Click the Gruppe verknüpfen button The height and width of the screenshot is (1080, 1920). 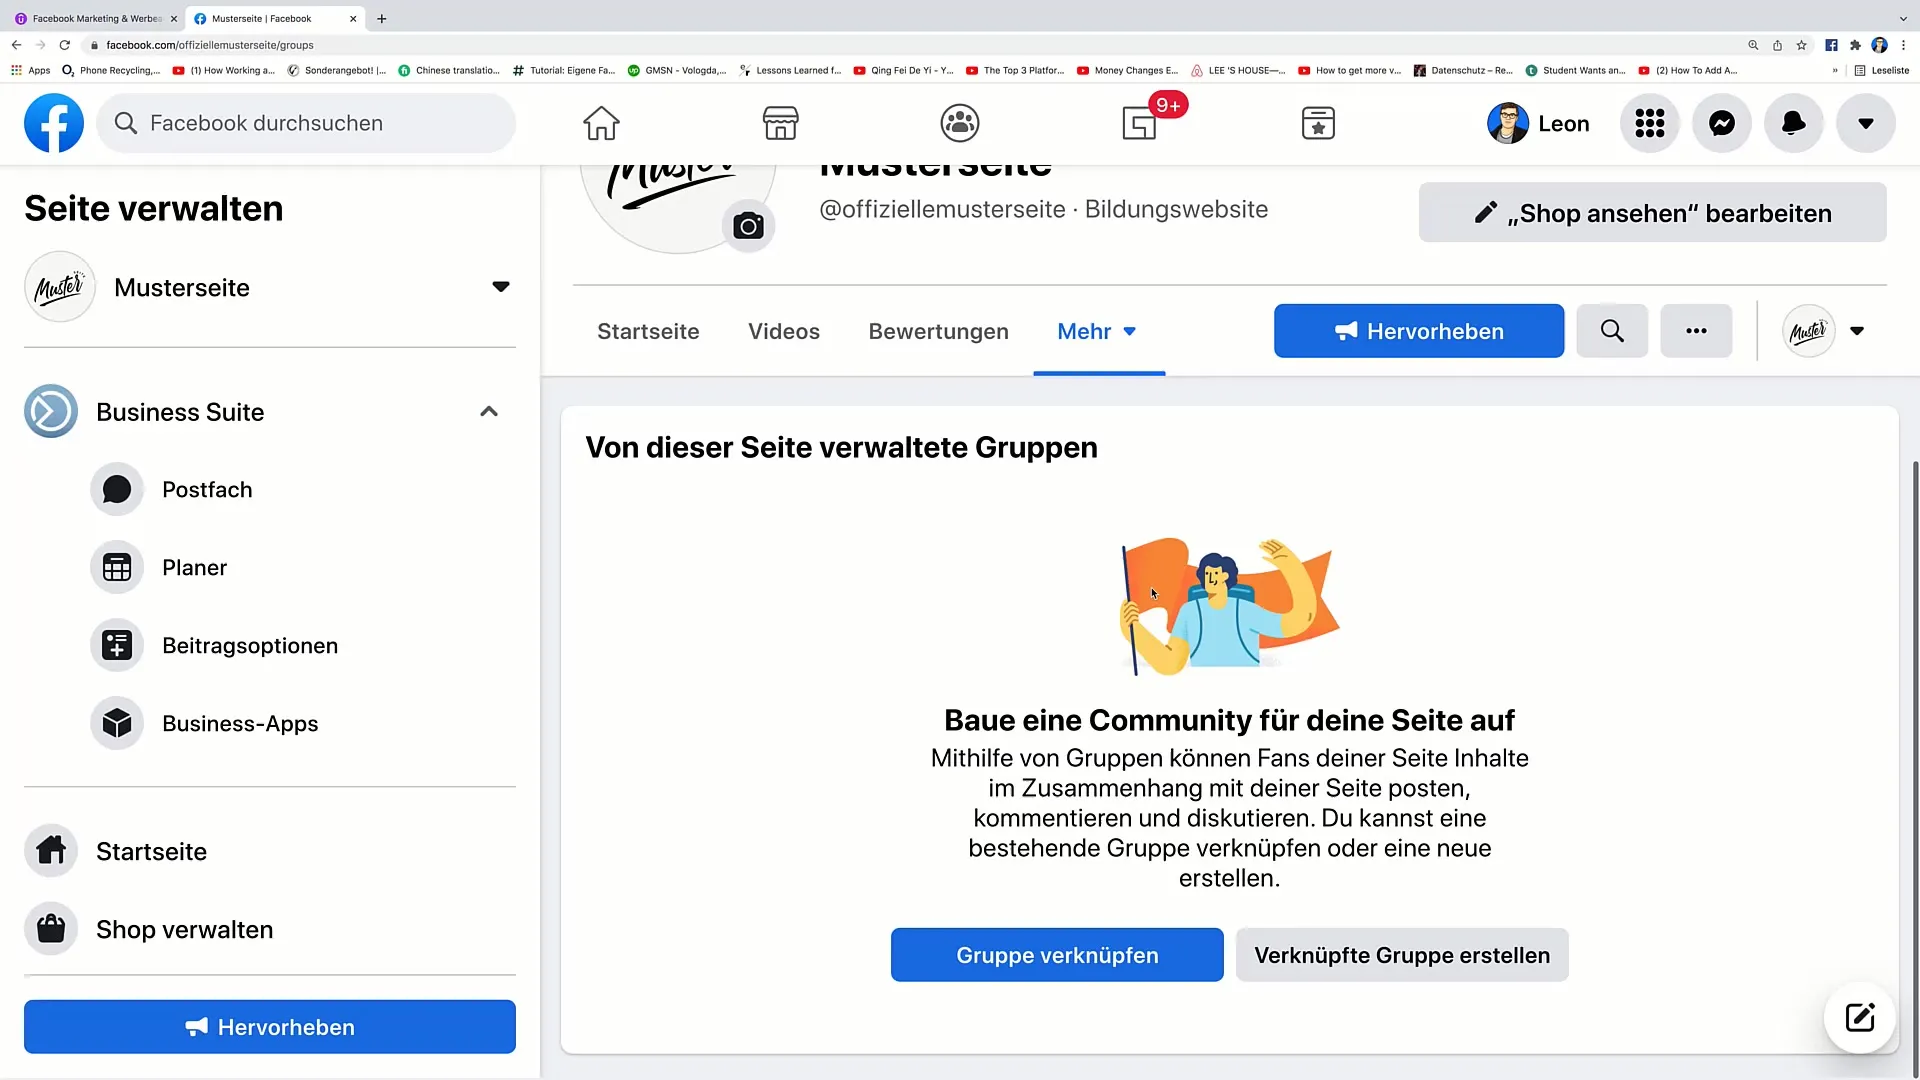coord(1058,955)
